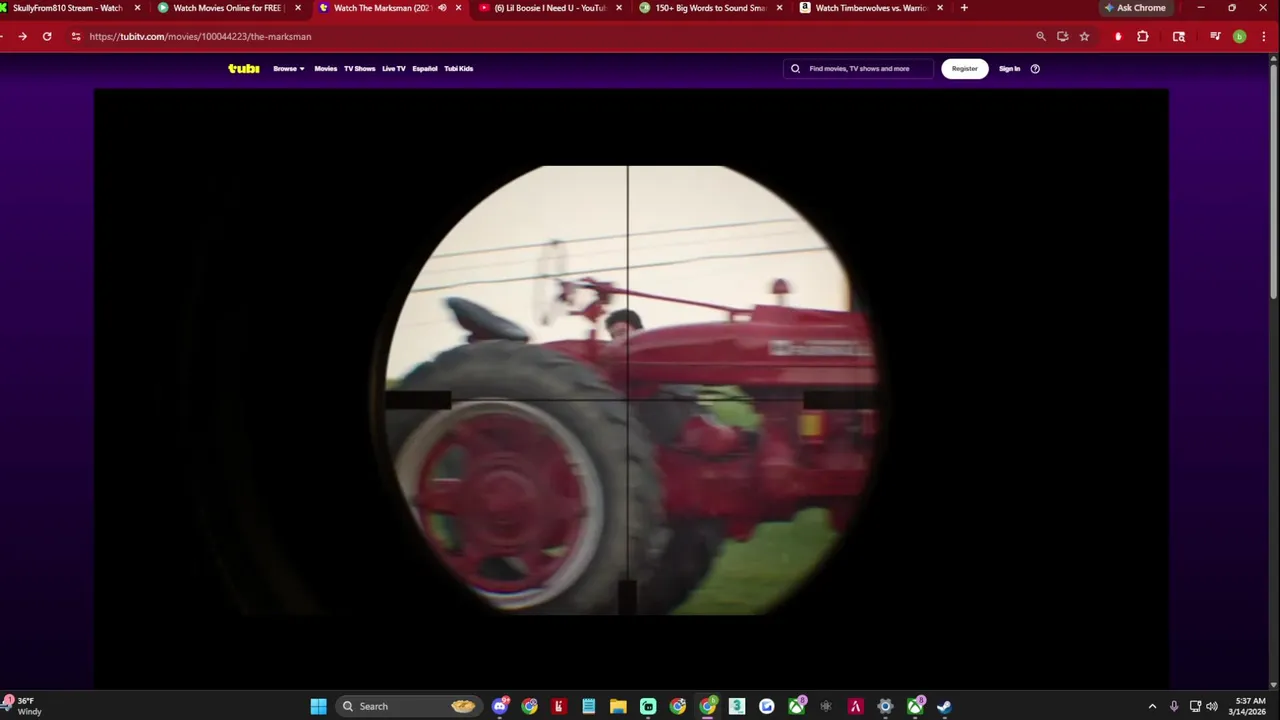Click the Google Lens search icon
Viewport: 1280px width, 720px height.
pyautogui.click(x=1179, y=36)
